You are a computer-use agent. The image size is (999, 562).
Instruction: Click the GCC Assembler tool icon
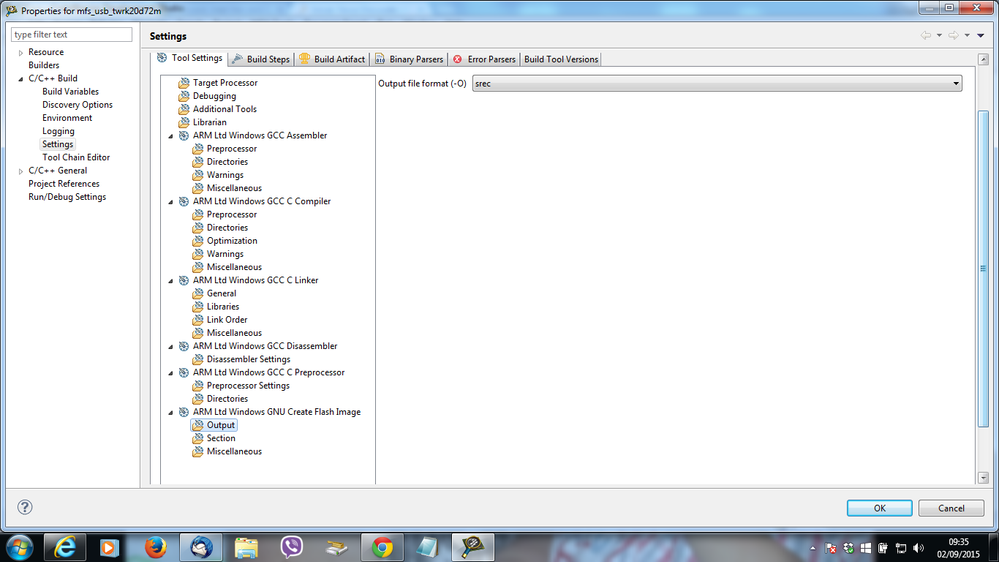[x=183, y=135]
